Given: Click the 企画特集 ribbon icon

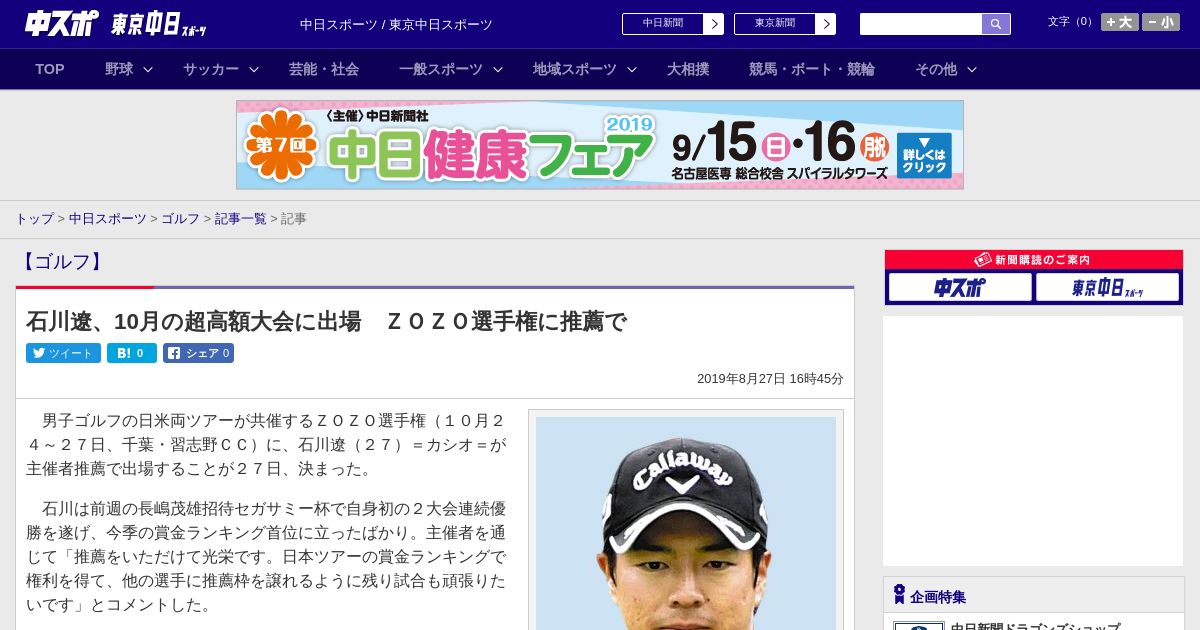Looking at the screenshot, I should tap(899, 595).
